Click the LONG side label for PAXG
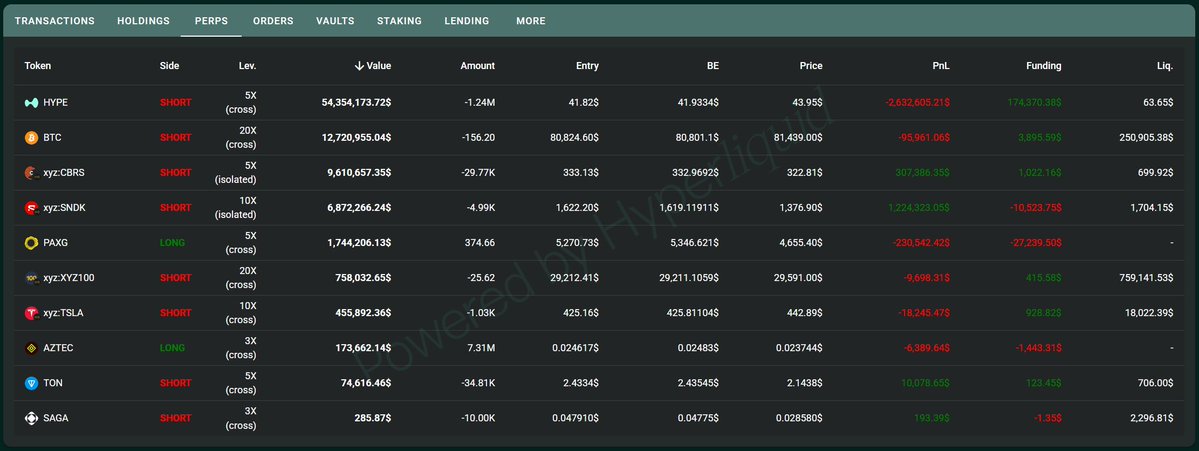1199x451 pixels. point(172,243)
